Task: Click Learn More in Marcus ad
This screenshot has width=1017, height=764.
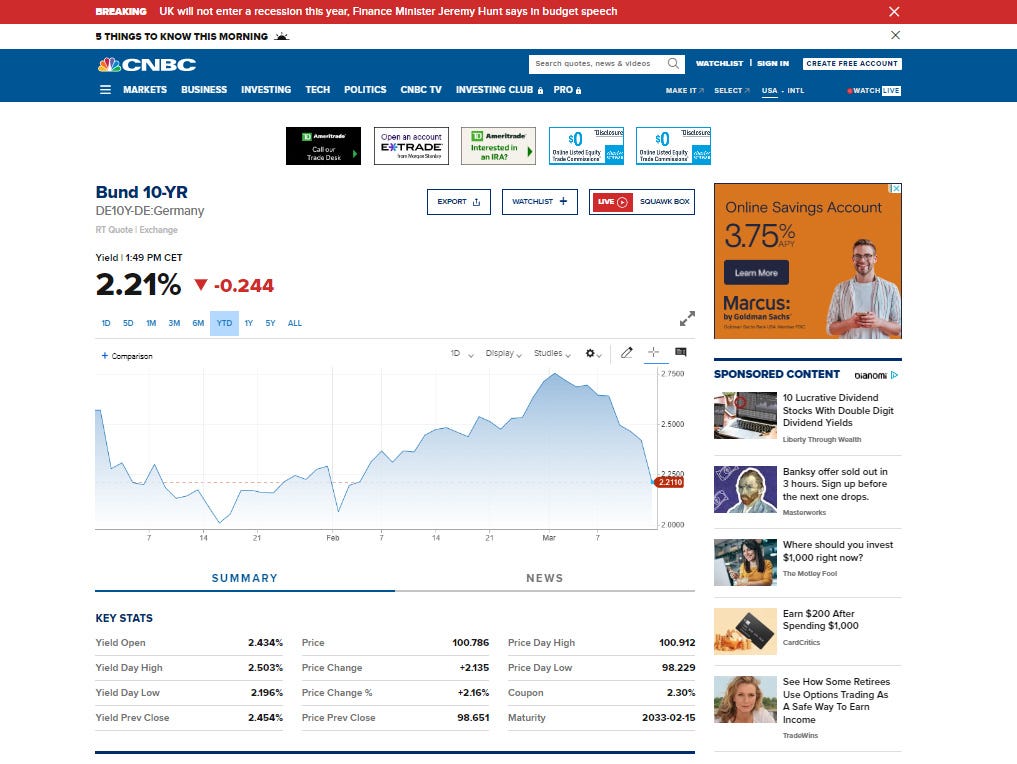Action: 756,273
